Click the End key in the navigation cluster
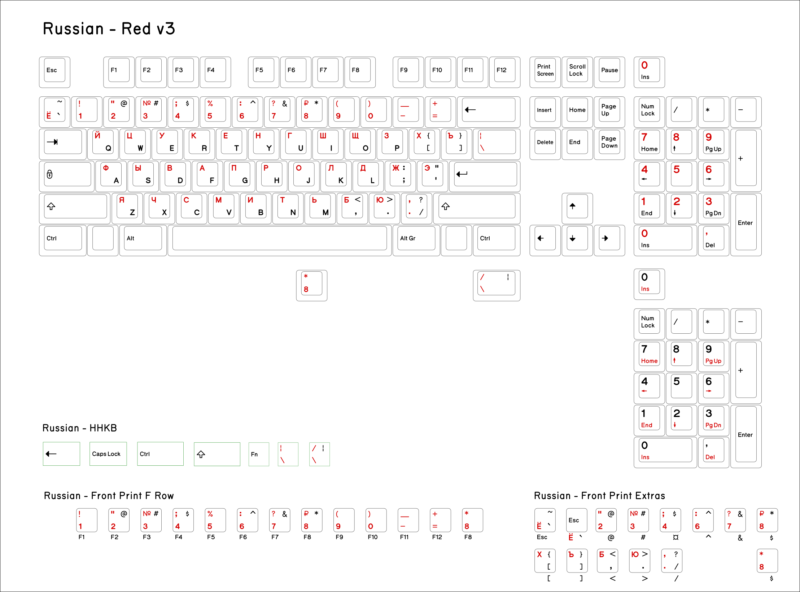This screenshot has height=592, width=800. coord(577,144)
